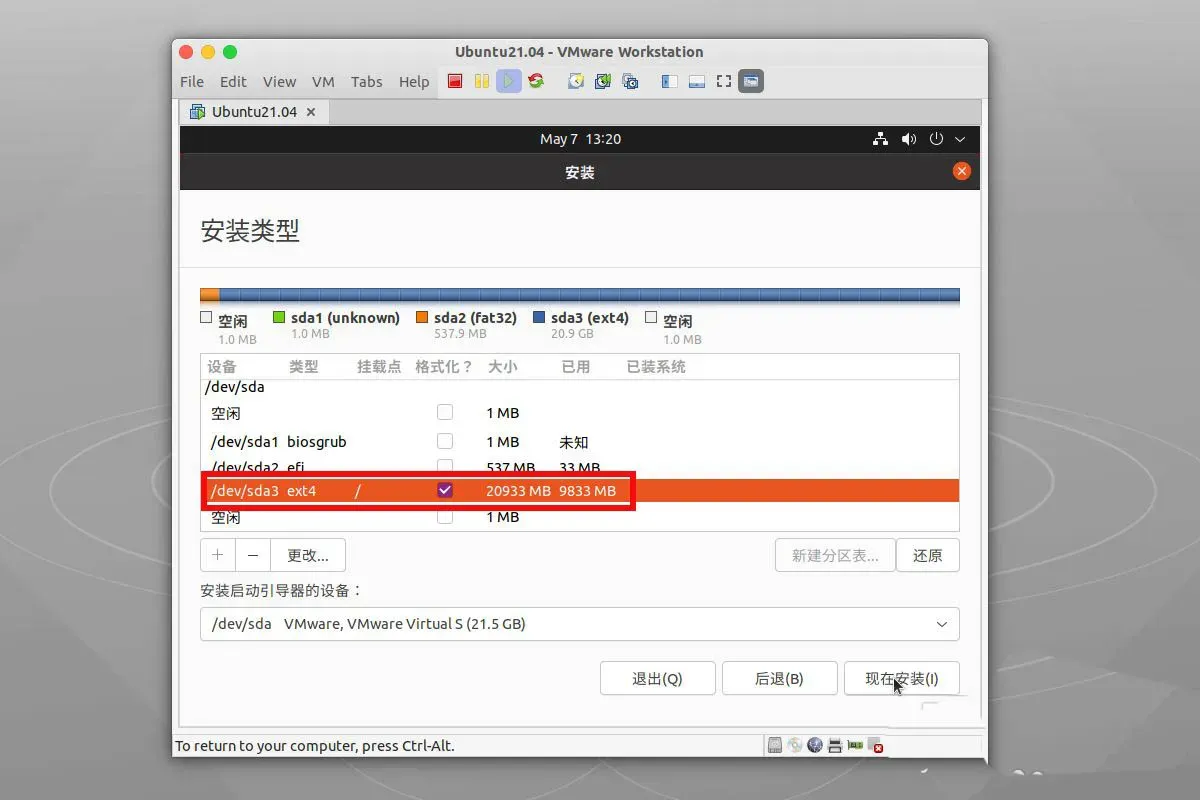Click the CD/DVD drive status icon

[795, 745]
